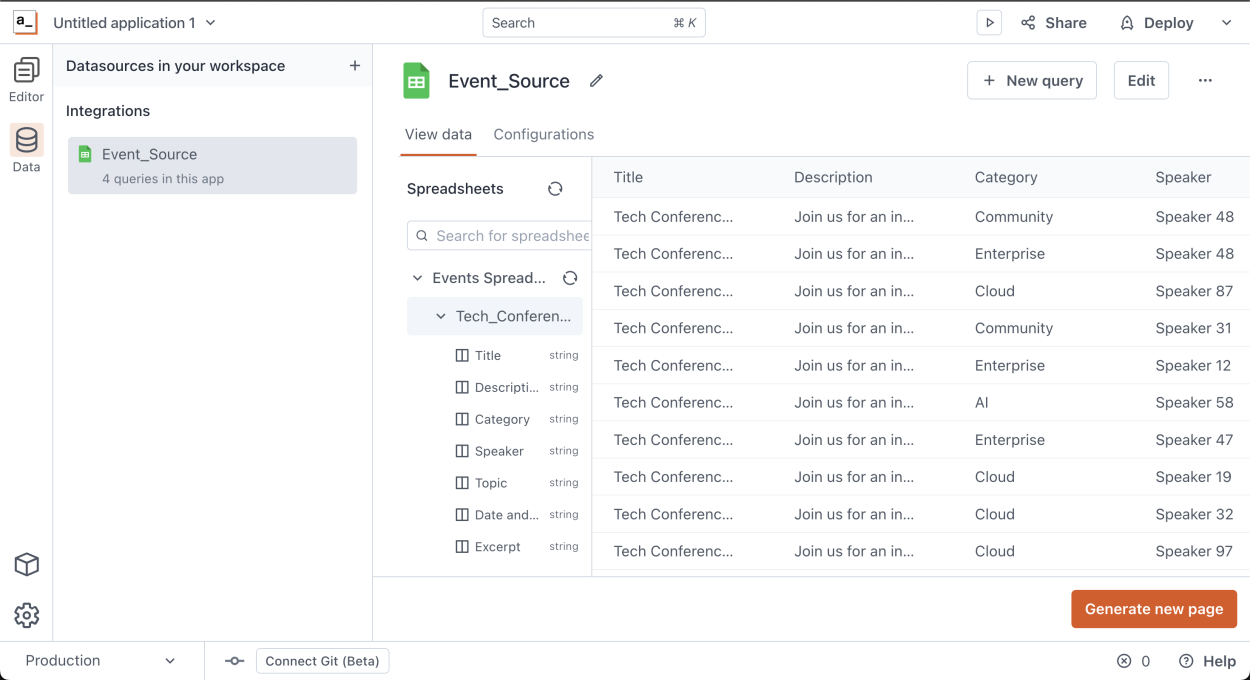
Task: Click the Generate new page button
Action: point(1154,608)
